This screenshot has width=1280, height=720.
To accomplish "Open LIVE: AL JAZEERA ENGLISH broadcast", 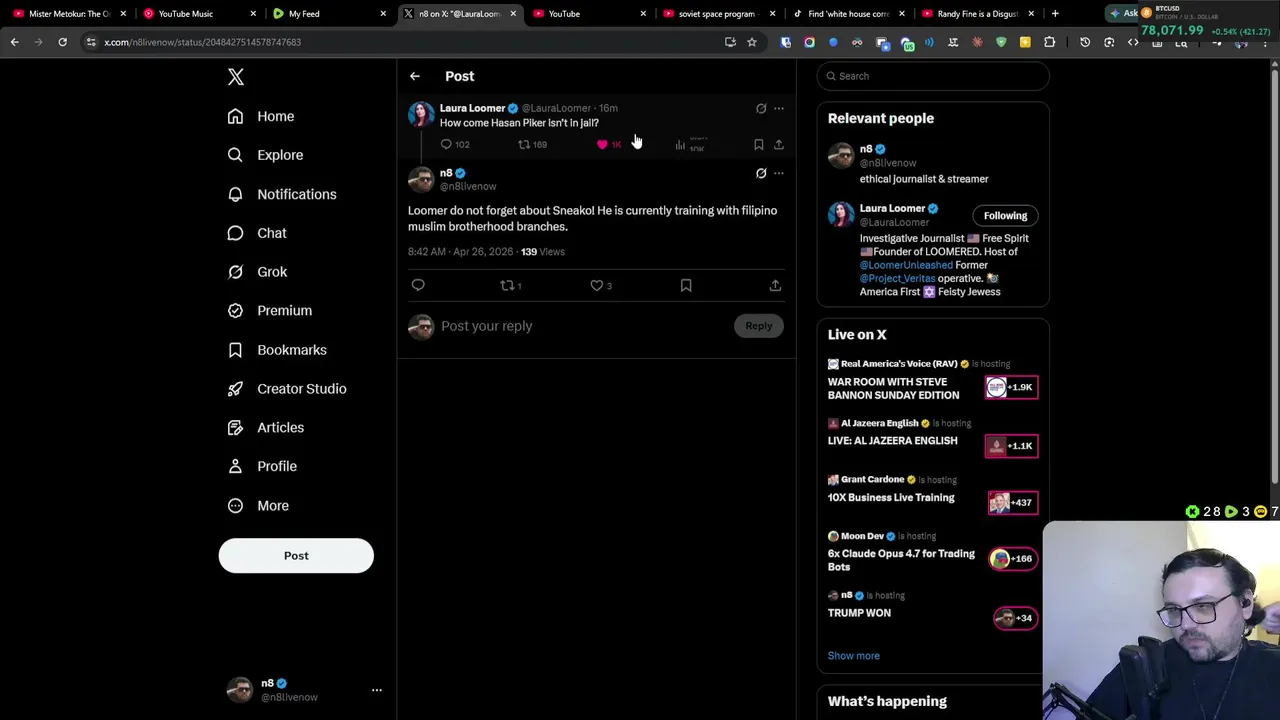I will 893,441.
